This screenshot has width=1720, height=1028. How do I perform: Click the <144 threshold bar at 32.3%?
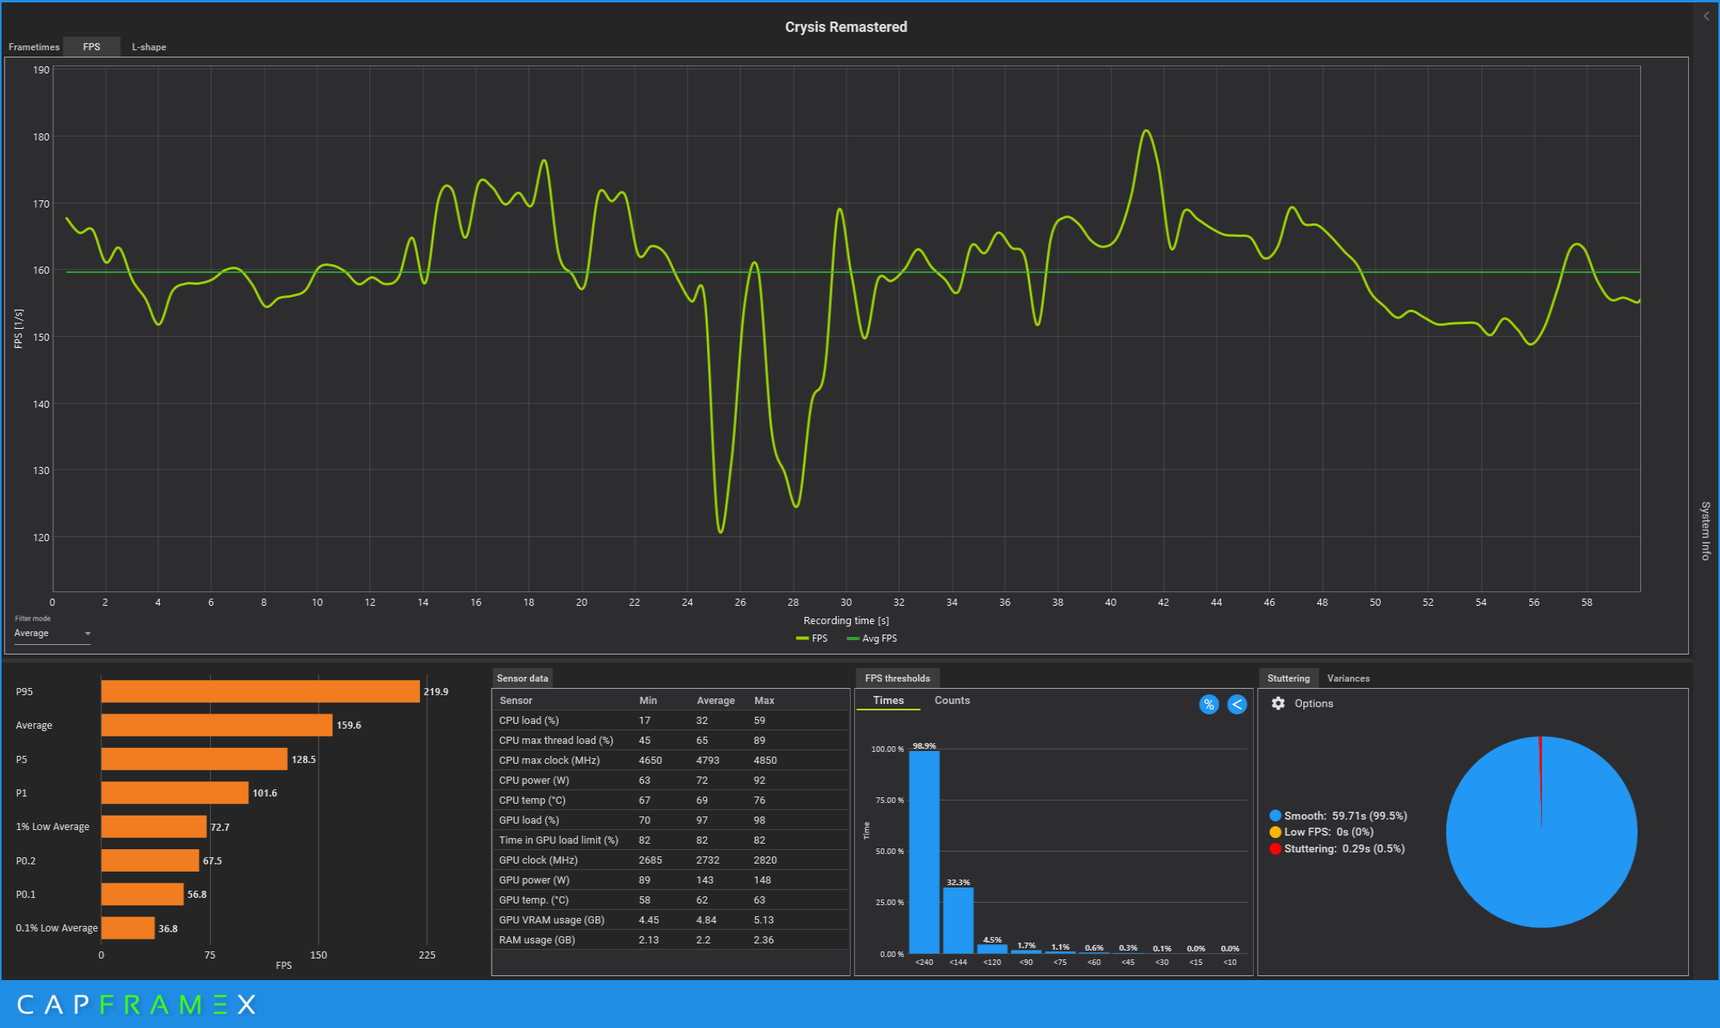[958, 921]
